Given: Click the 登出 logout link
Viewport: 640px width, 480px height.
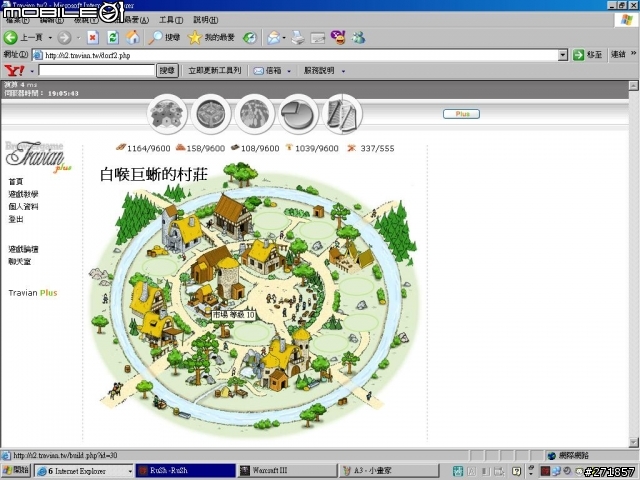Looking at the screenshot, I should coord(16,219).
